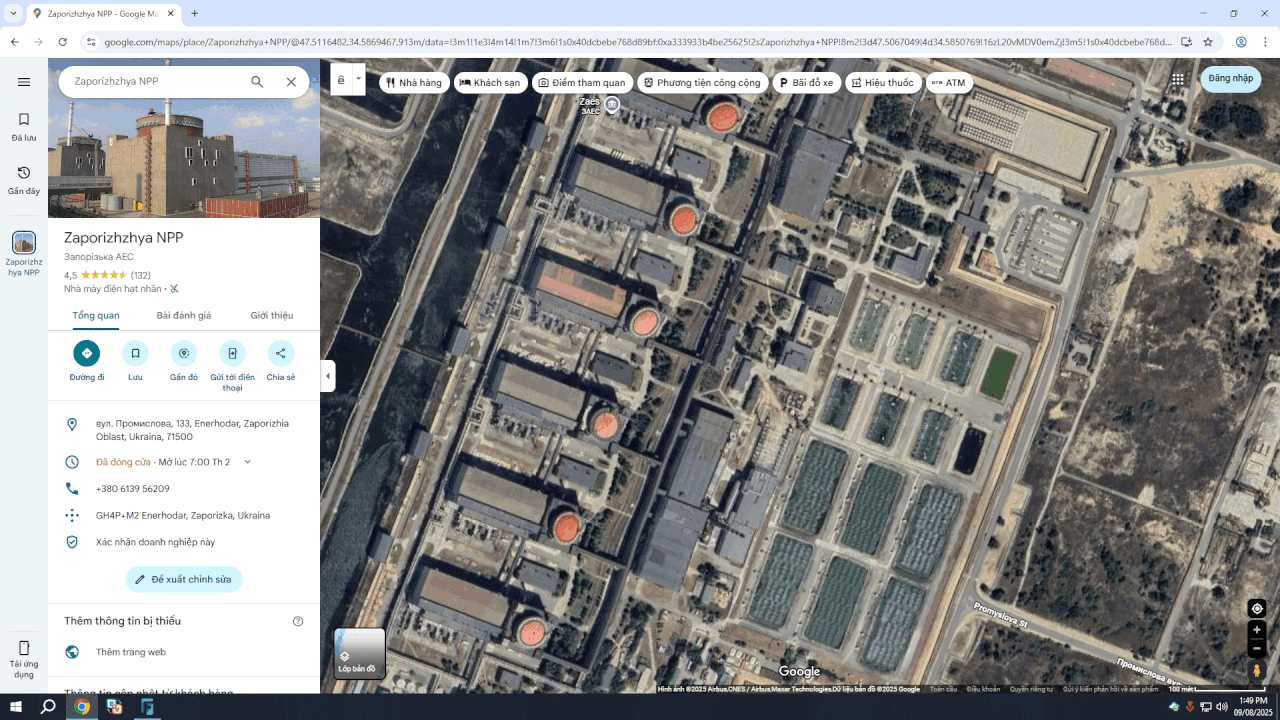This screenshot has height=720, width=1280.
Task: Click the Đề xuất chỉnh sửa button
Action: tap(184, 579)
